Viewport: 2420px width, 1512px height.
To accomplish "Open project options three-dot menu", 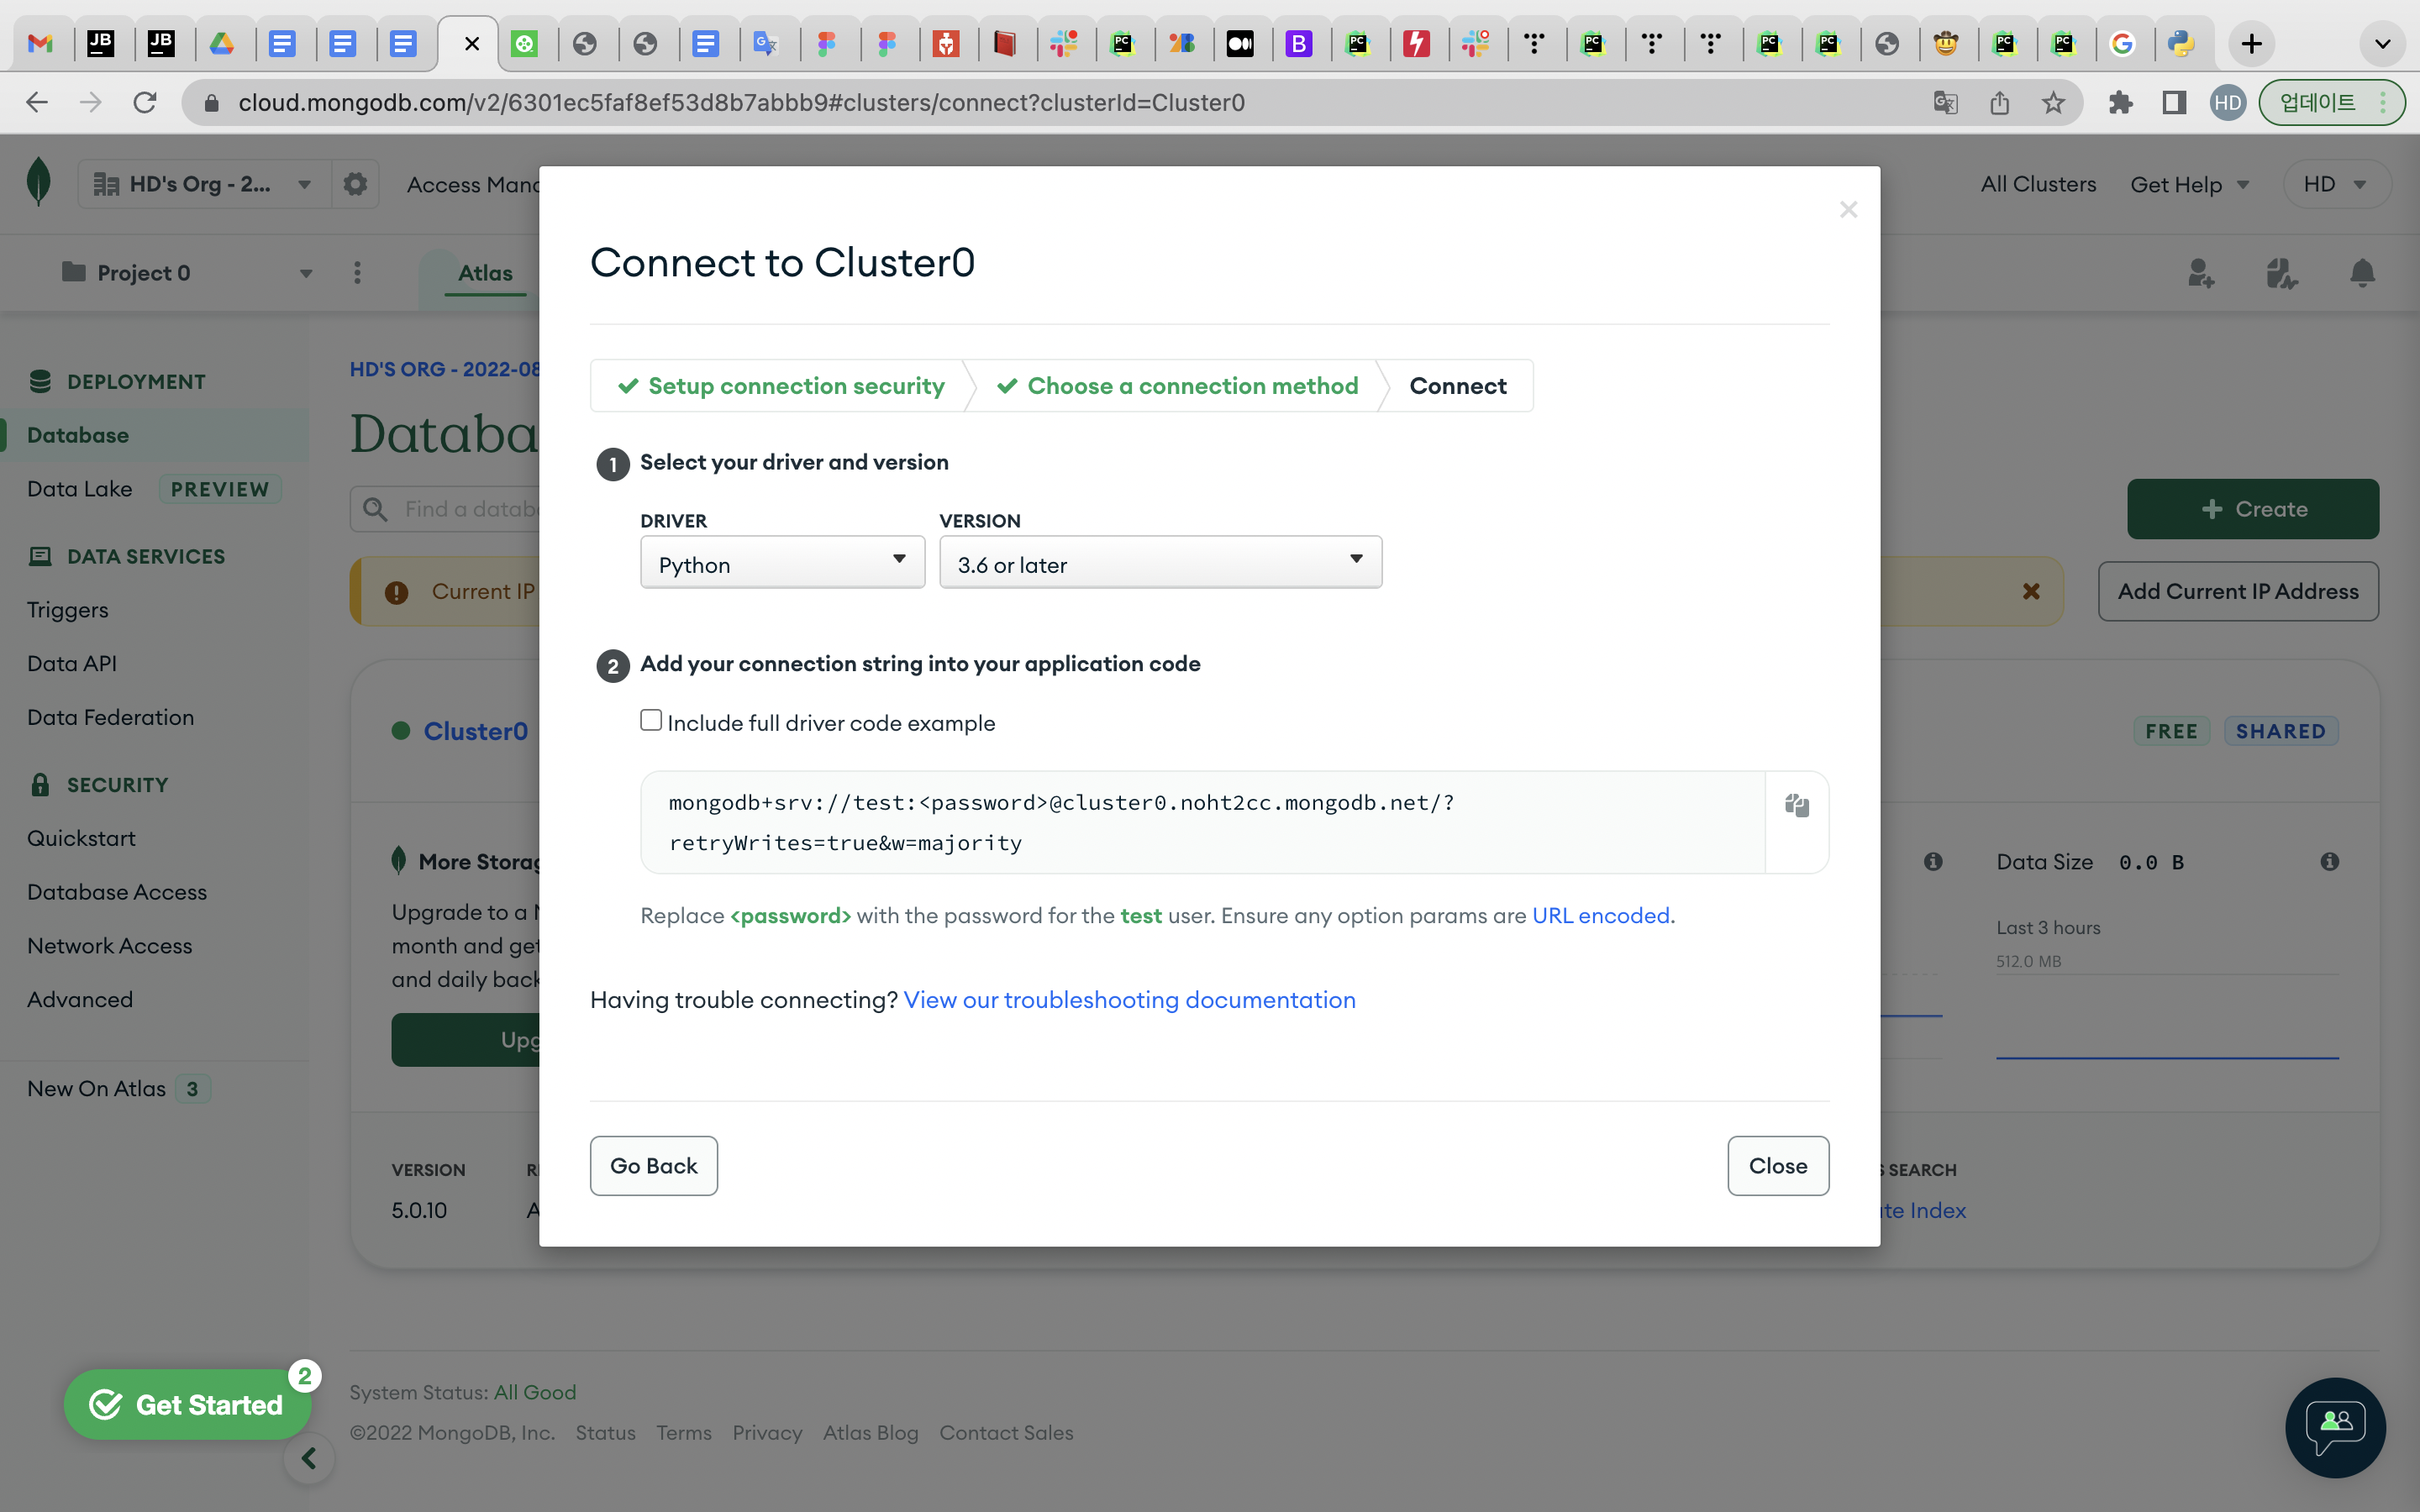I will (357, 273).
